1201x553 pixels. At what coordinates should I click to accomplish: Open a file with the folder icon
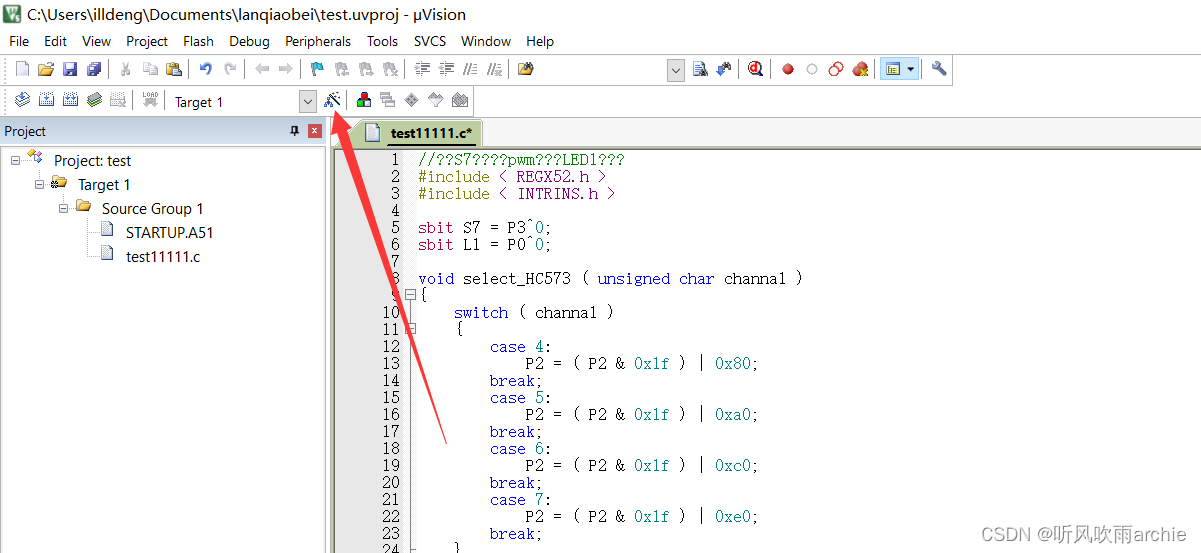pyautogui.click(x=46, y=69)
